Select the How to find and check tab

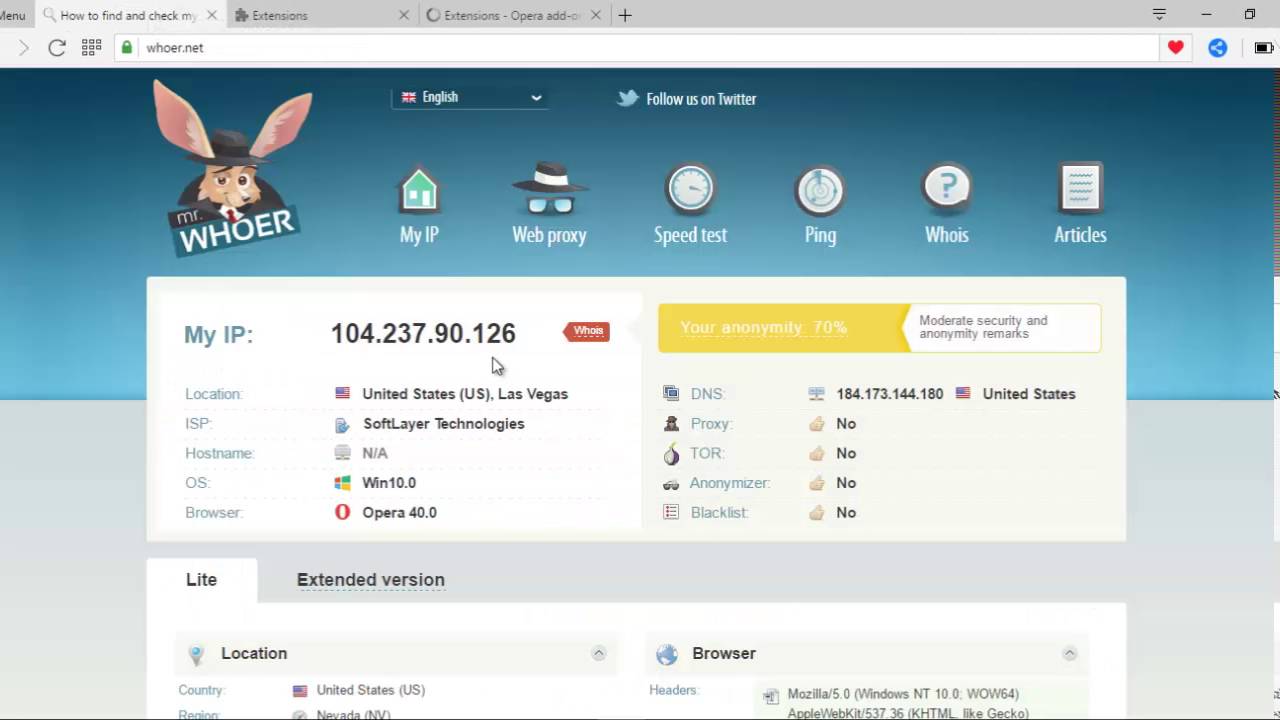click(x=128, y=15)
